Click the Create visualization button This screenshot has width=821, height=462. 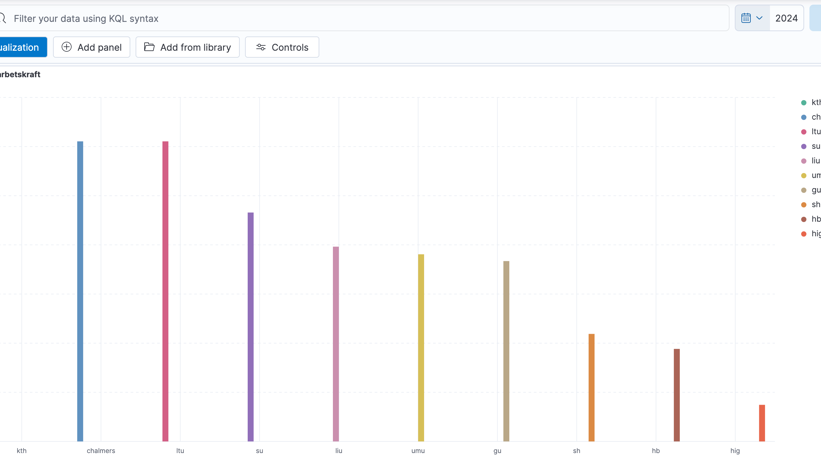click(20, 47)
